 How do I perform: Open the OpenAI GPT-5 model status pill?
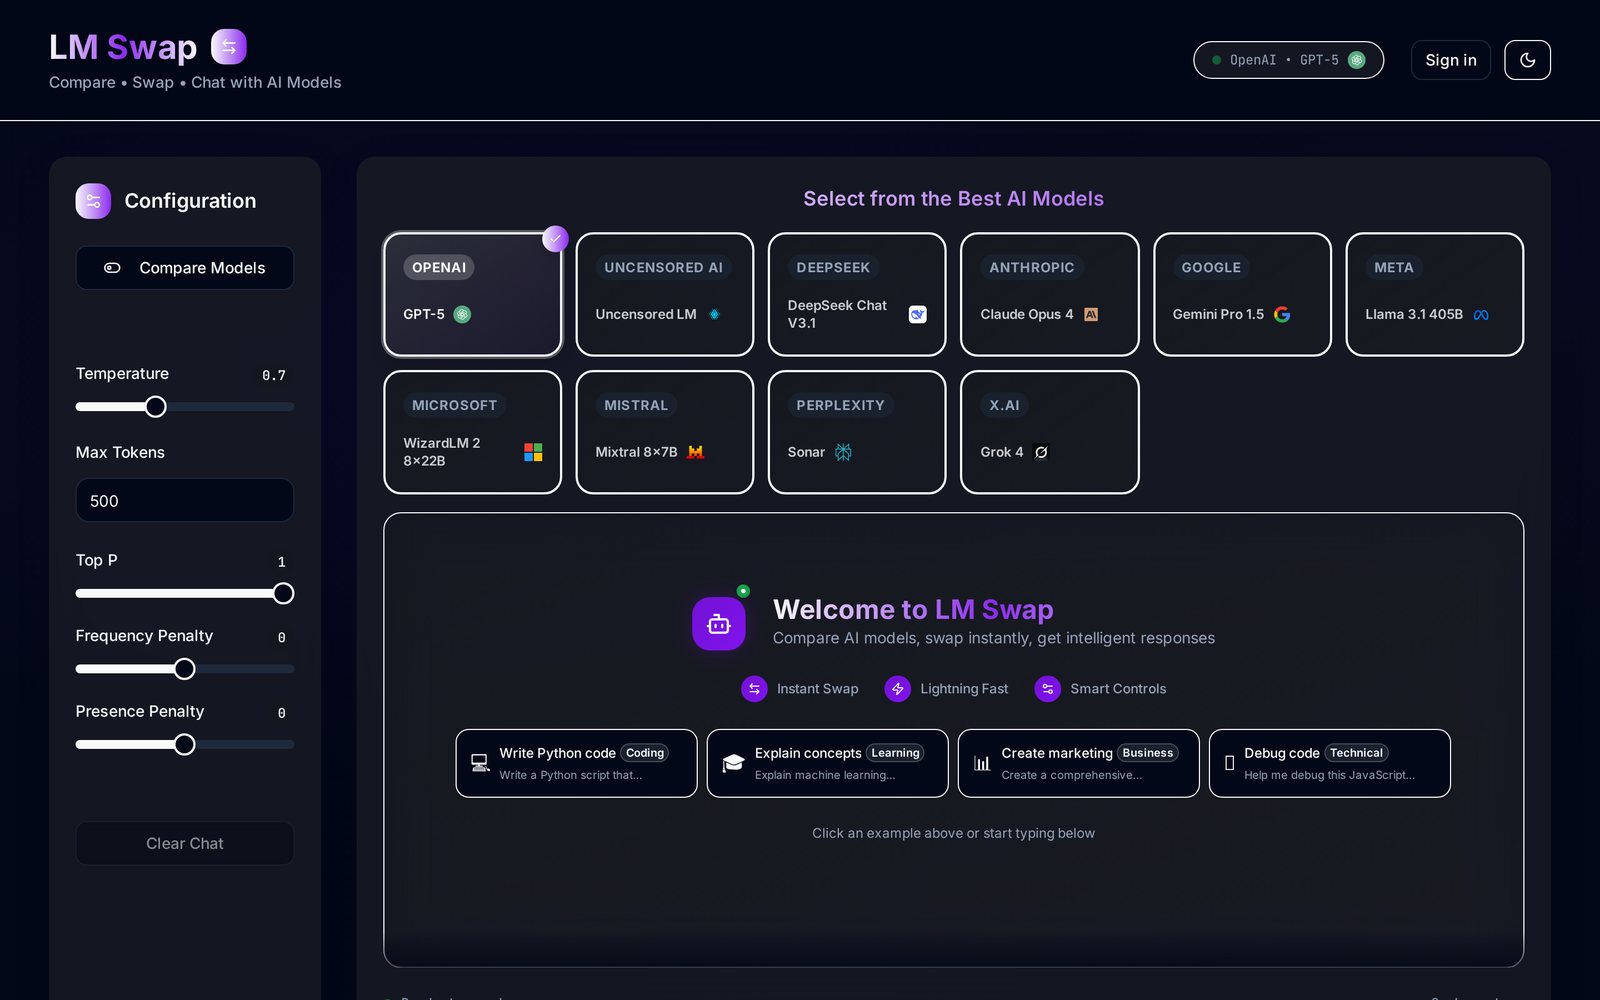pos(1288,60)
